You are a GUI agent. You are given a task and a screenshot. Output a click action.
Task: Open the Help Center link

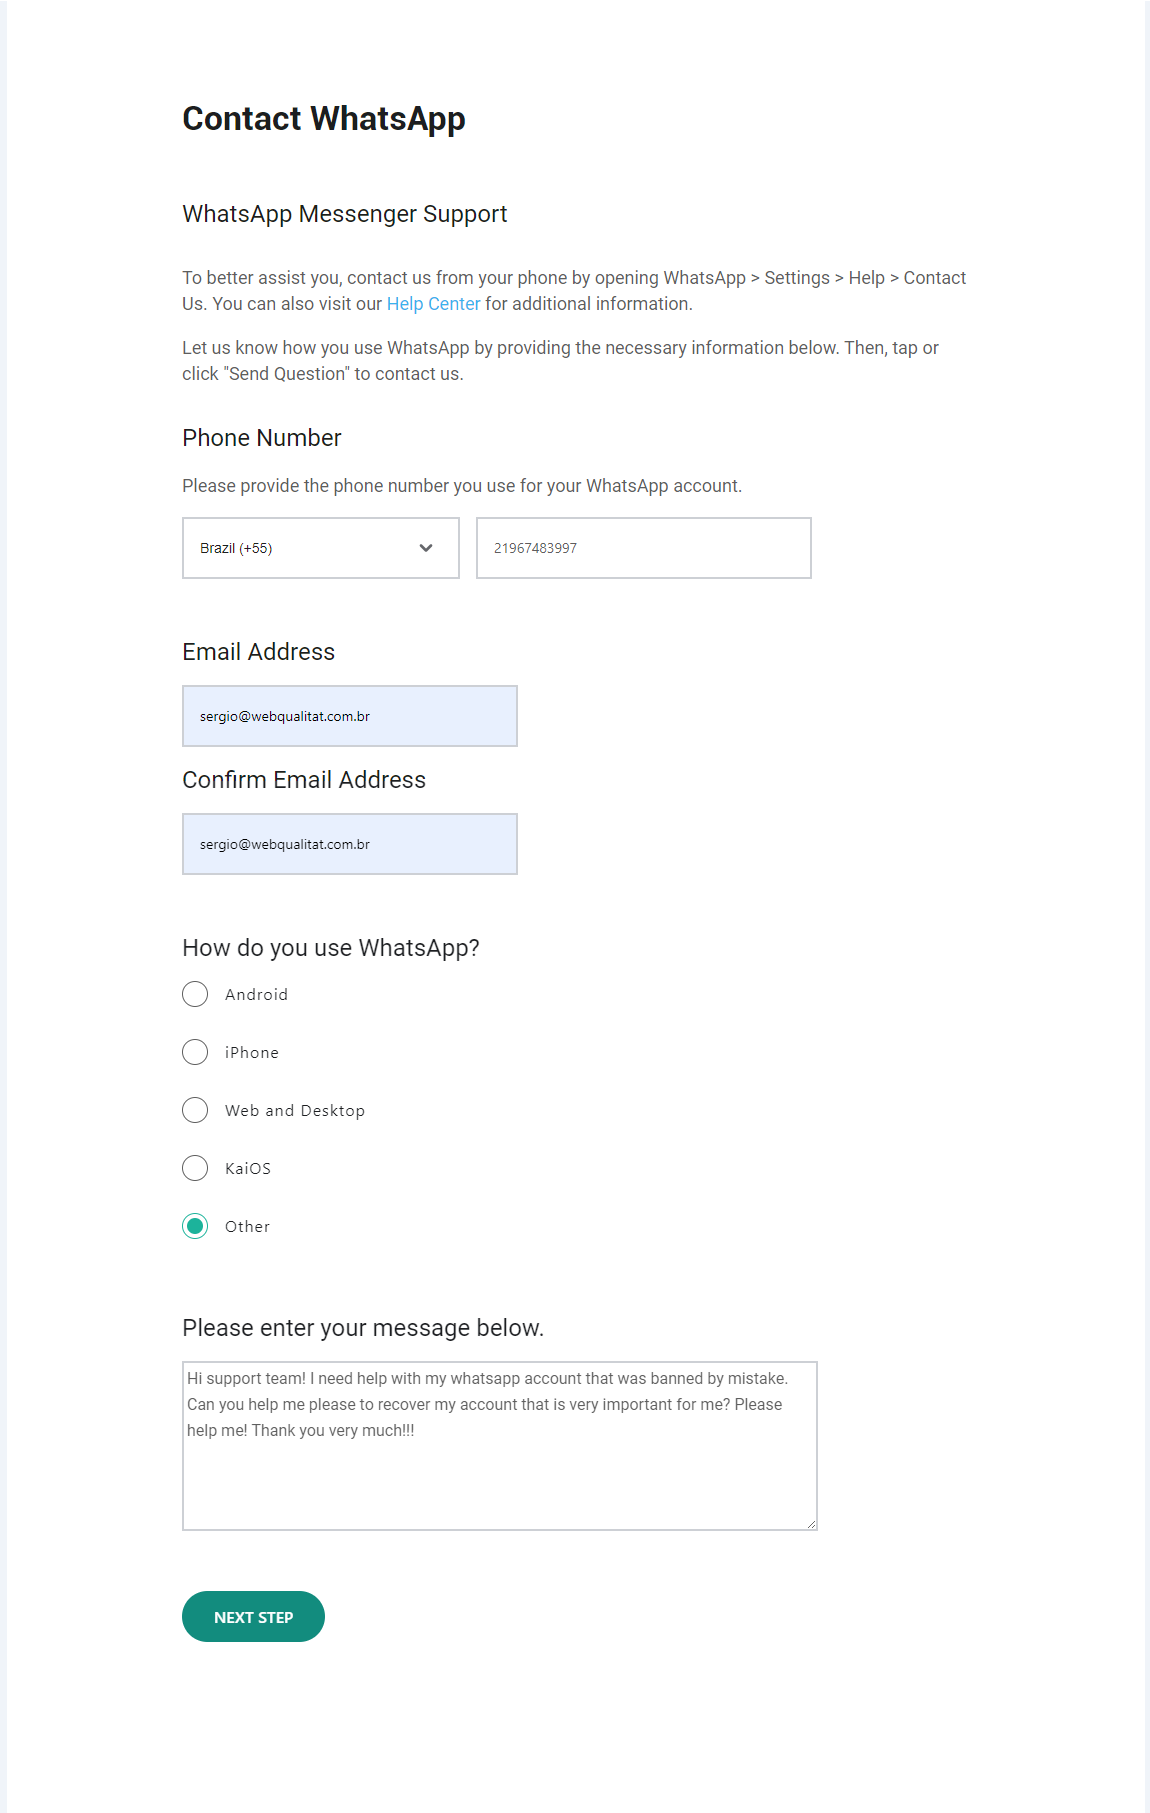coord(433,304)
